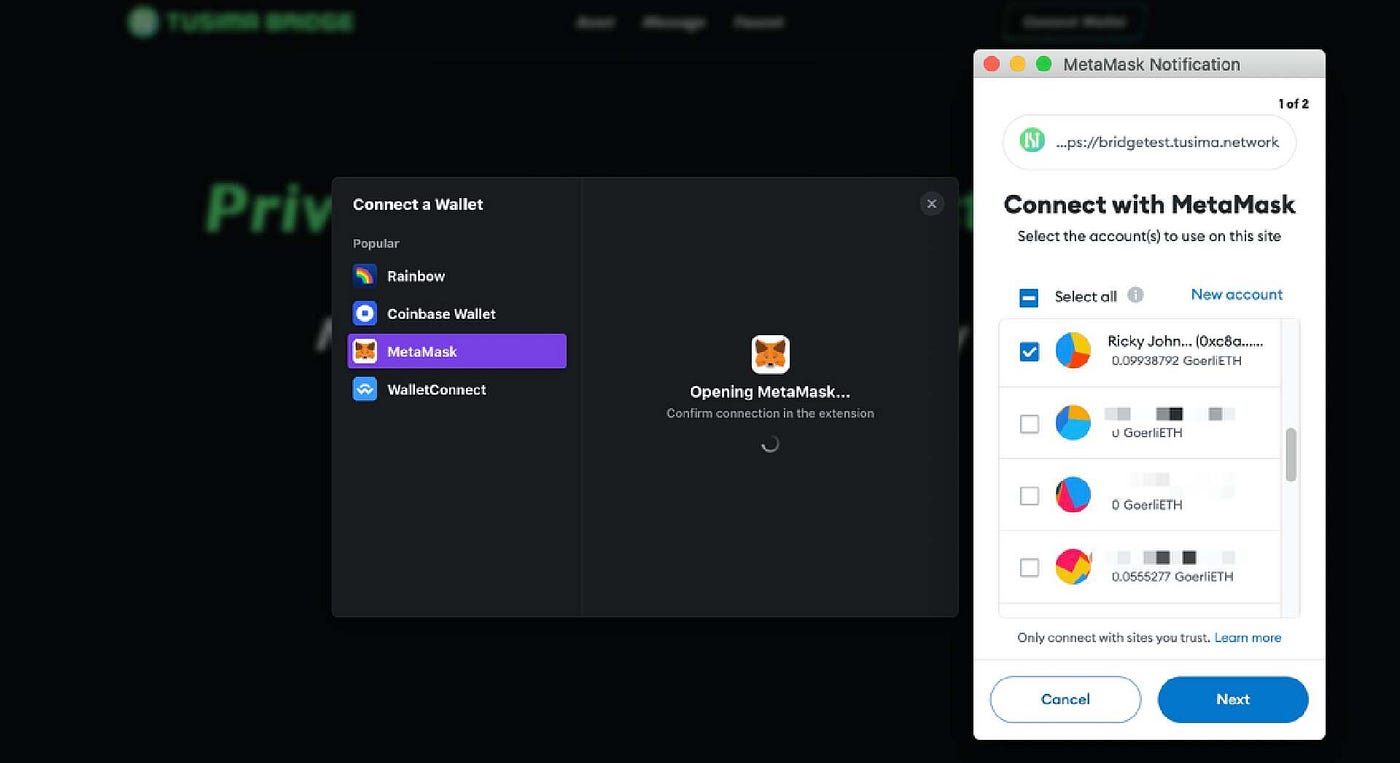Click large MetaMask fox logo above Opening MetaMask
The height and width of the screenshot is (763, 1400).
[x=770, y=355]
